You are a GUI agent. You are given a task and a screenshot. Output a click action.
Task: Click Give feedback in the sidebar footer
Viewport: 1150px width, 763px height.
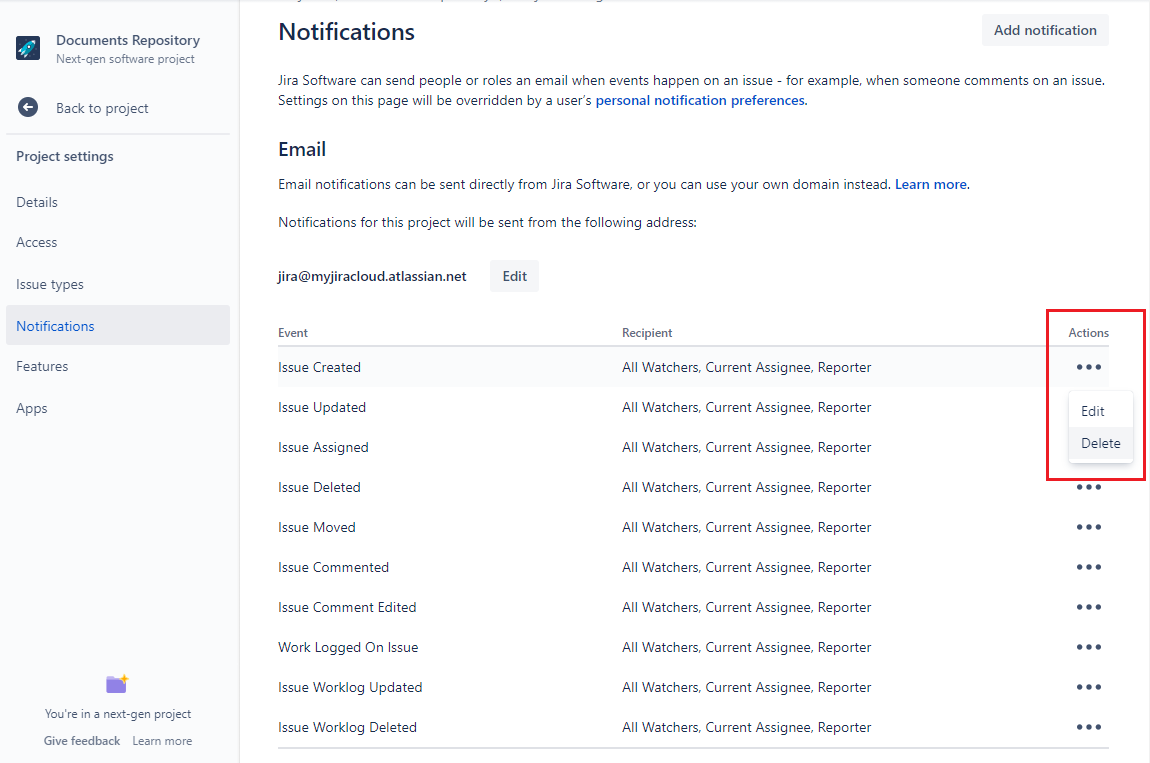coord(82,741)
